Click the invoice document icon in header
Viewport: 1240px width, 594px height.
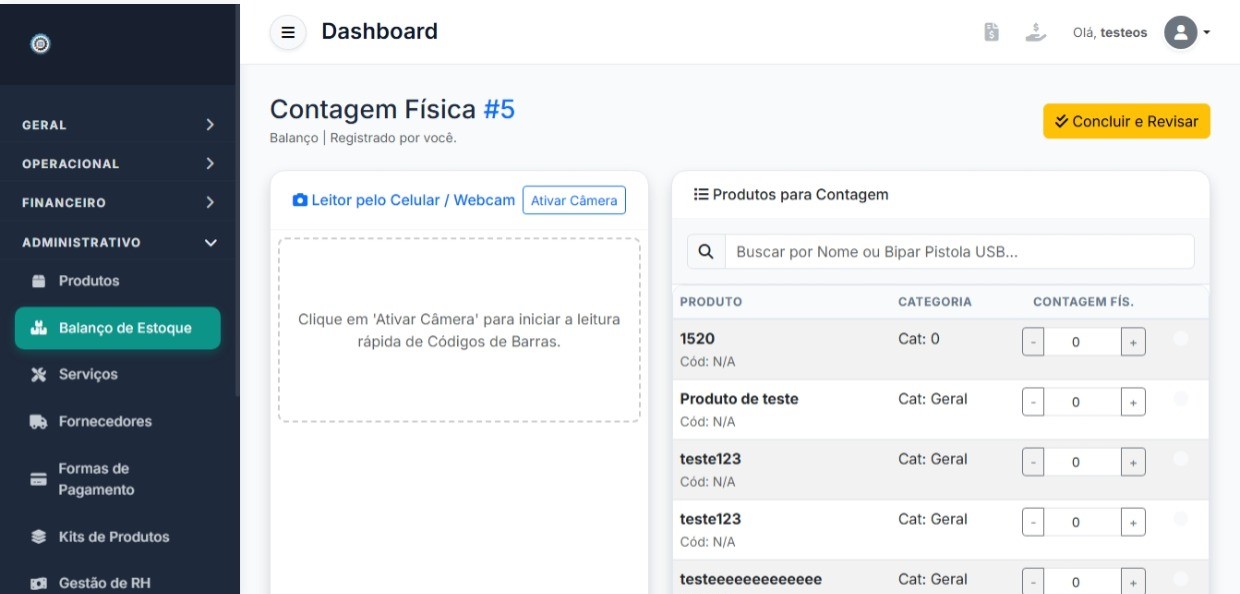click(x=992, y=33)
